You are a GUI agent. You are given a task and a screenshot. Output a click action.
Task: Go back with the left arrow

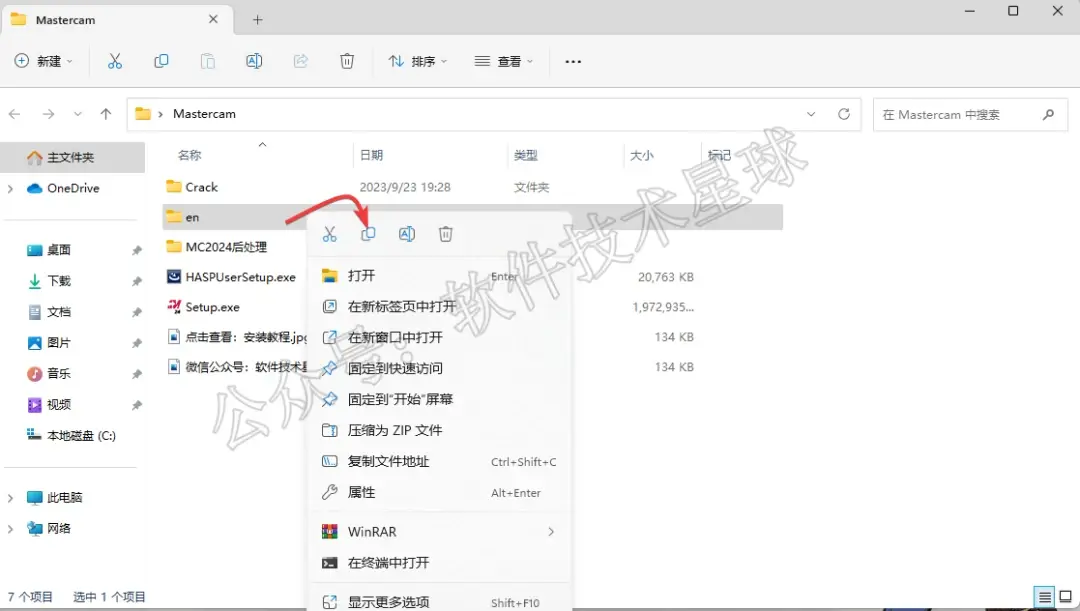click(x=14, y=114)
